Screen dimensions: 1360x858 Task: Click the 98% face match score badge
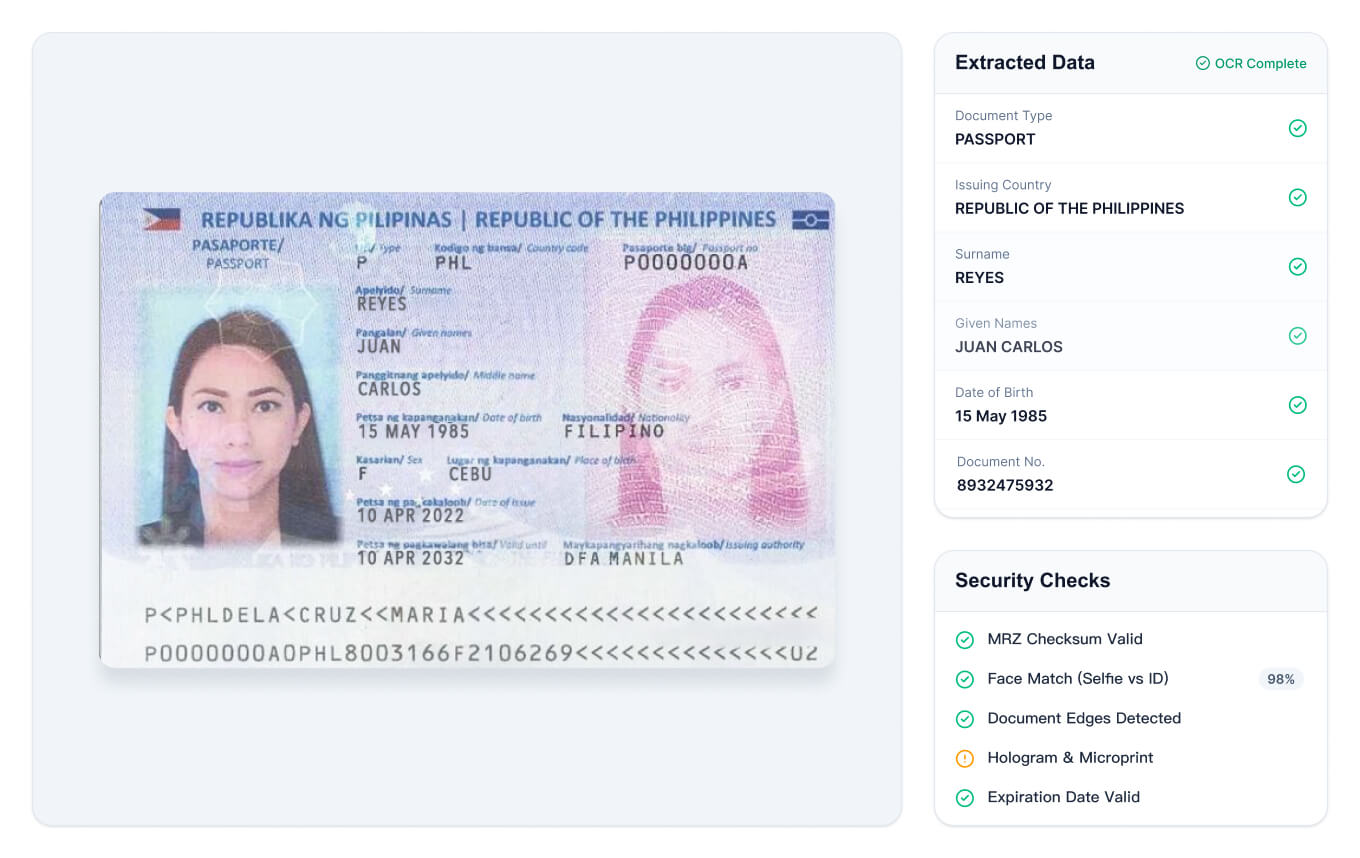coord(1281,679)
